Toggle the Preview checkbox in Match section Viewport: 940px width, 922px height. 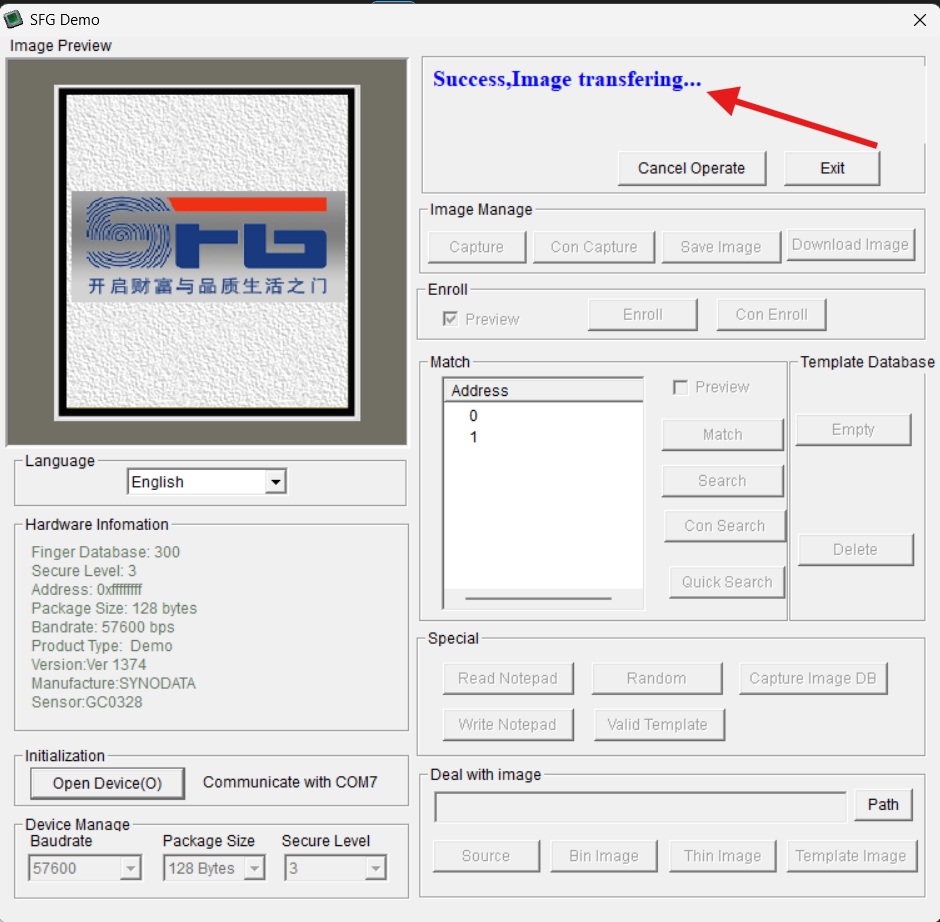(680, 387)
